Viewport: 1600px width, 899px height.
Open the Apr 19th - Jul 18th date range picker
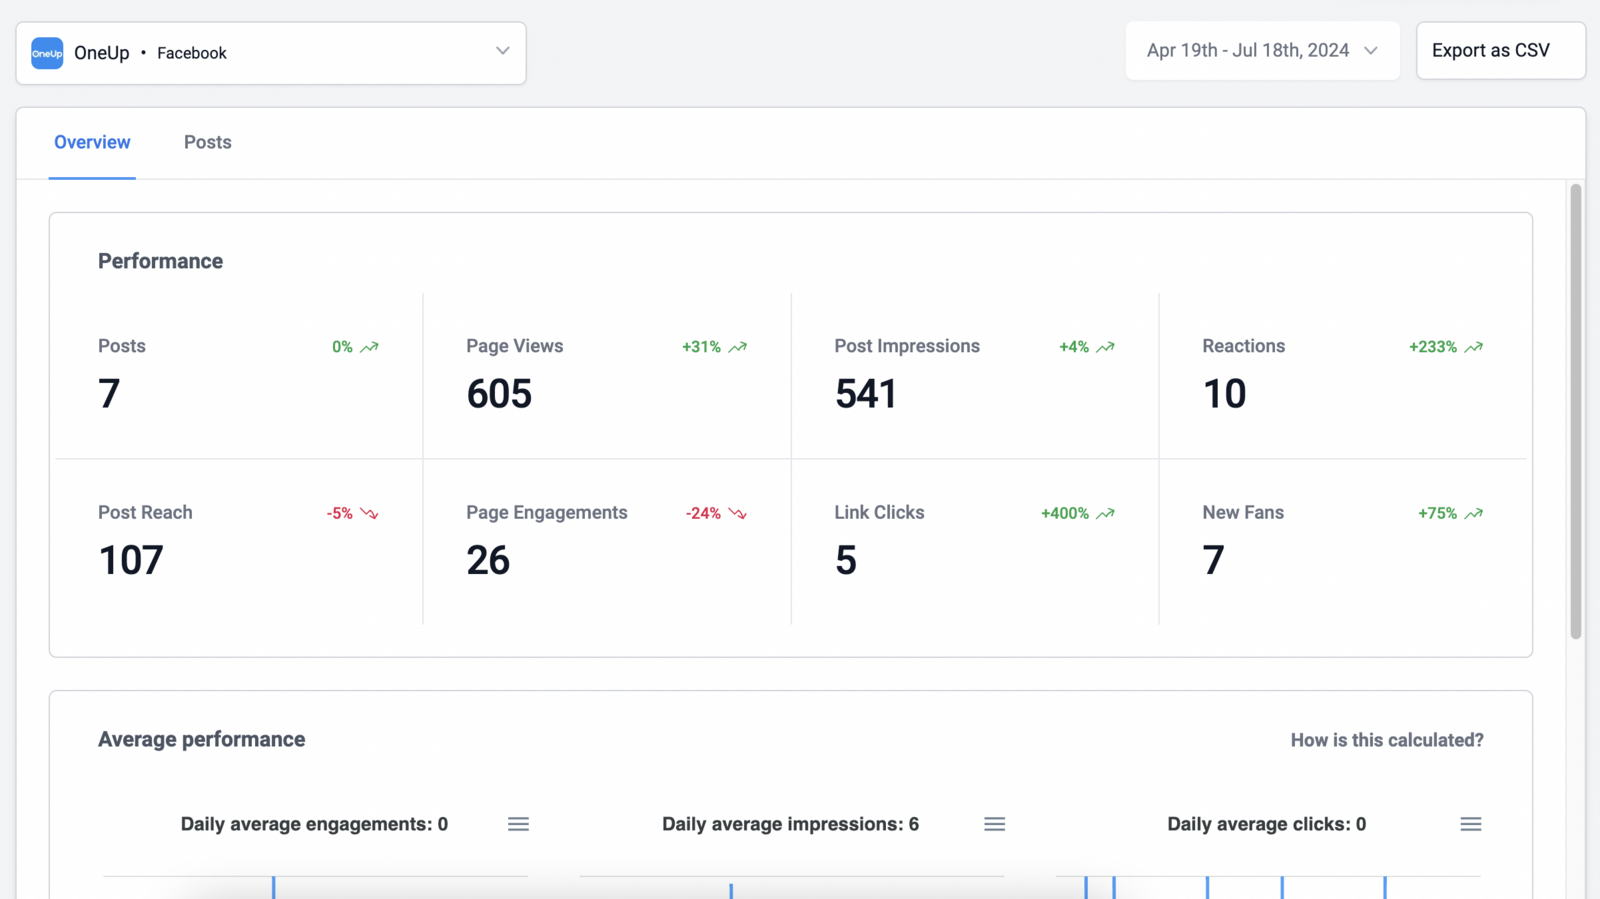coord(1247,51)
